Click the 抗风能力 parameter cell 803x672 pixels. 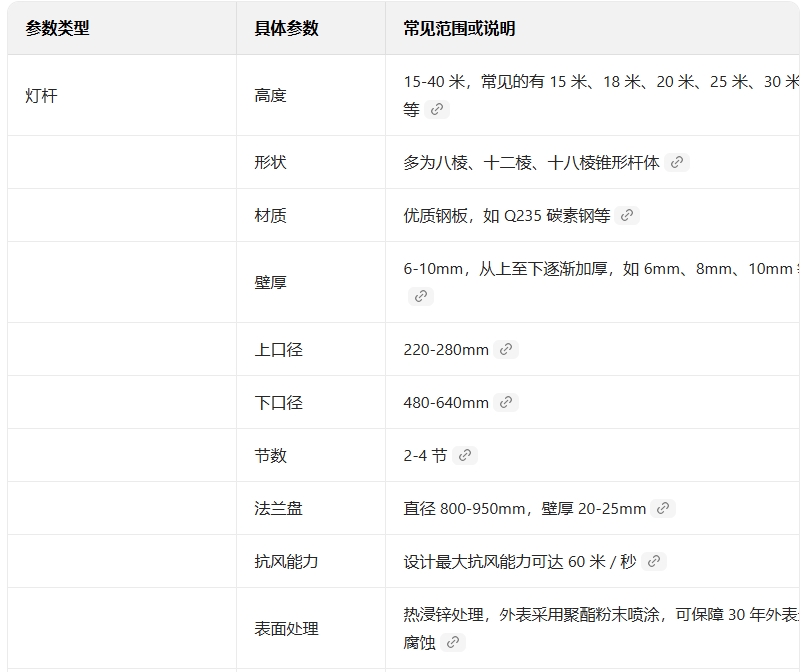[286, 562]
